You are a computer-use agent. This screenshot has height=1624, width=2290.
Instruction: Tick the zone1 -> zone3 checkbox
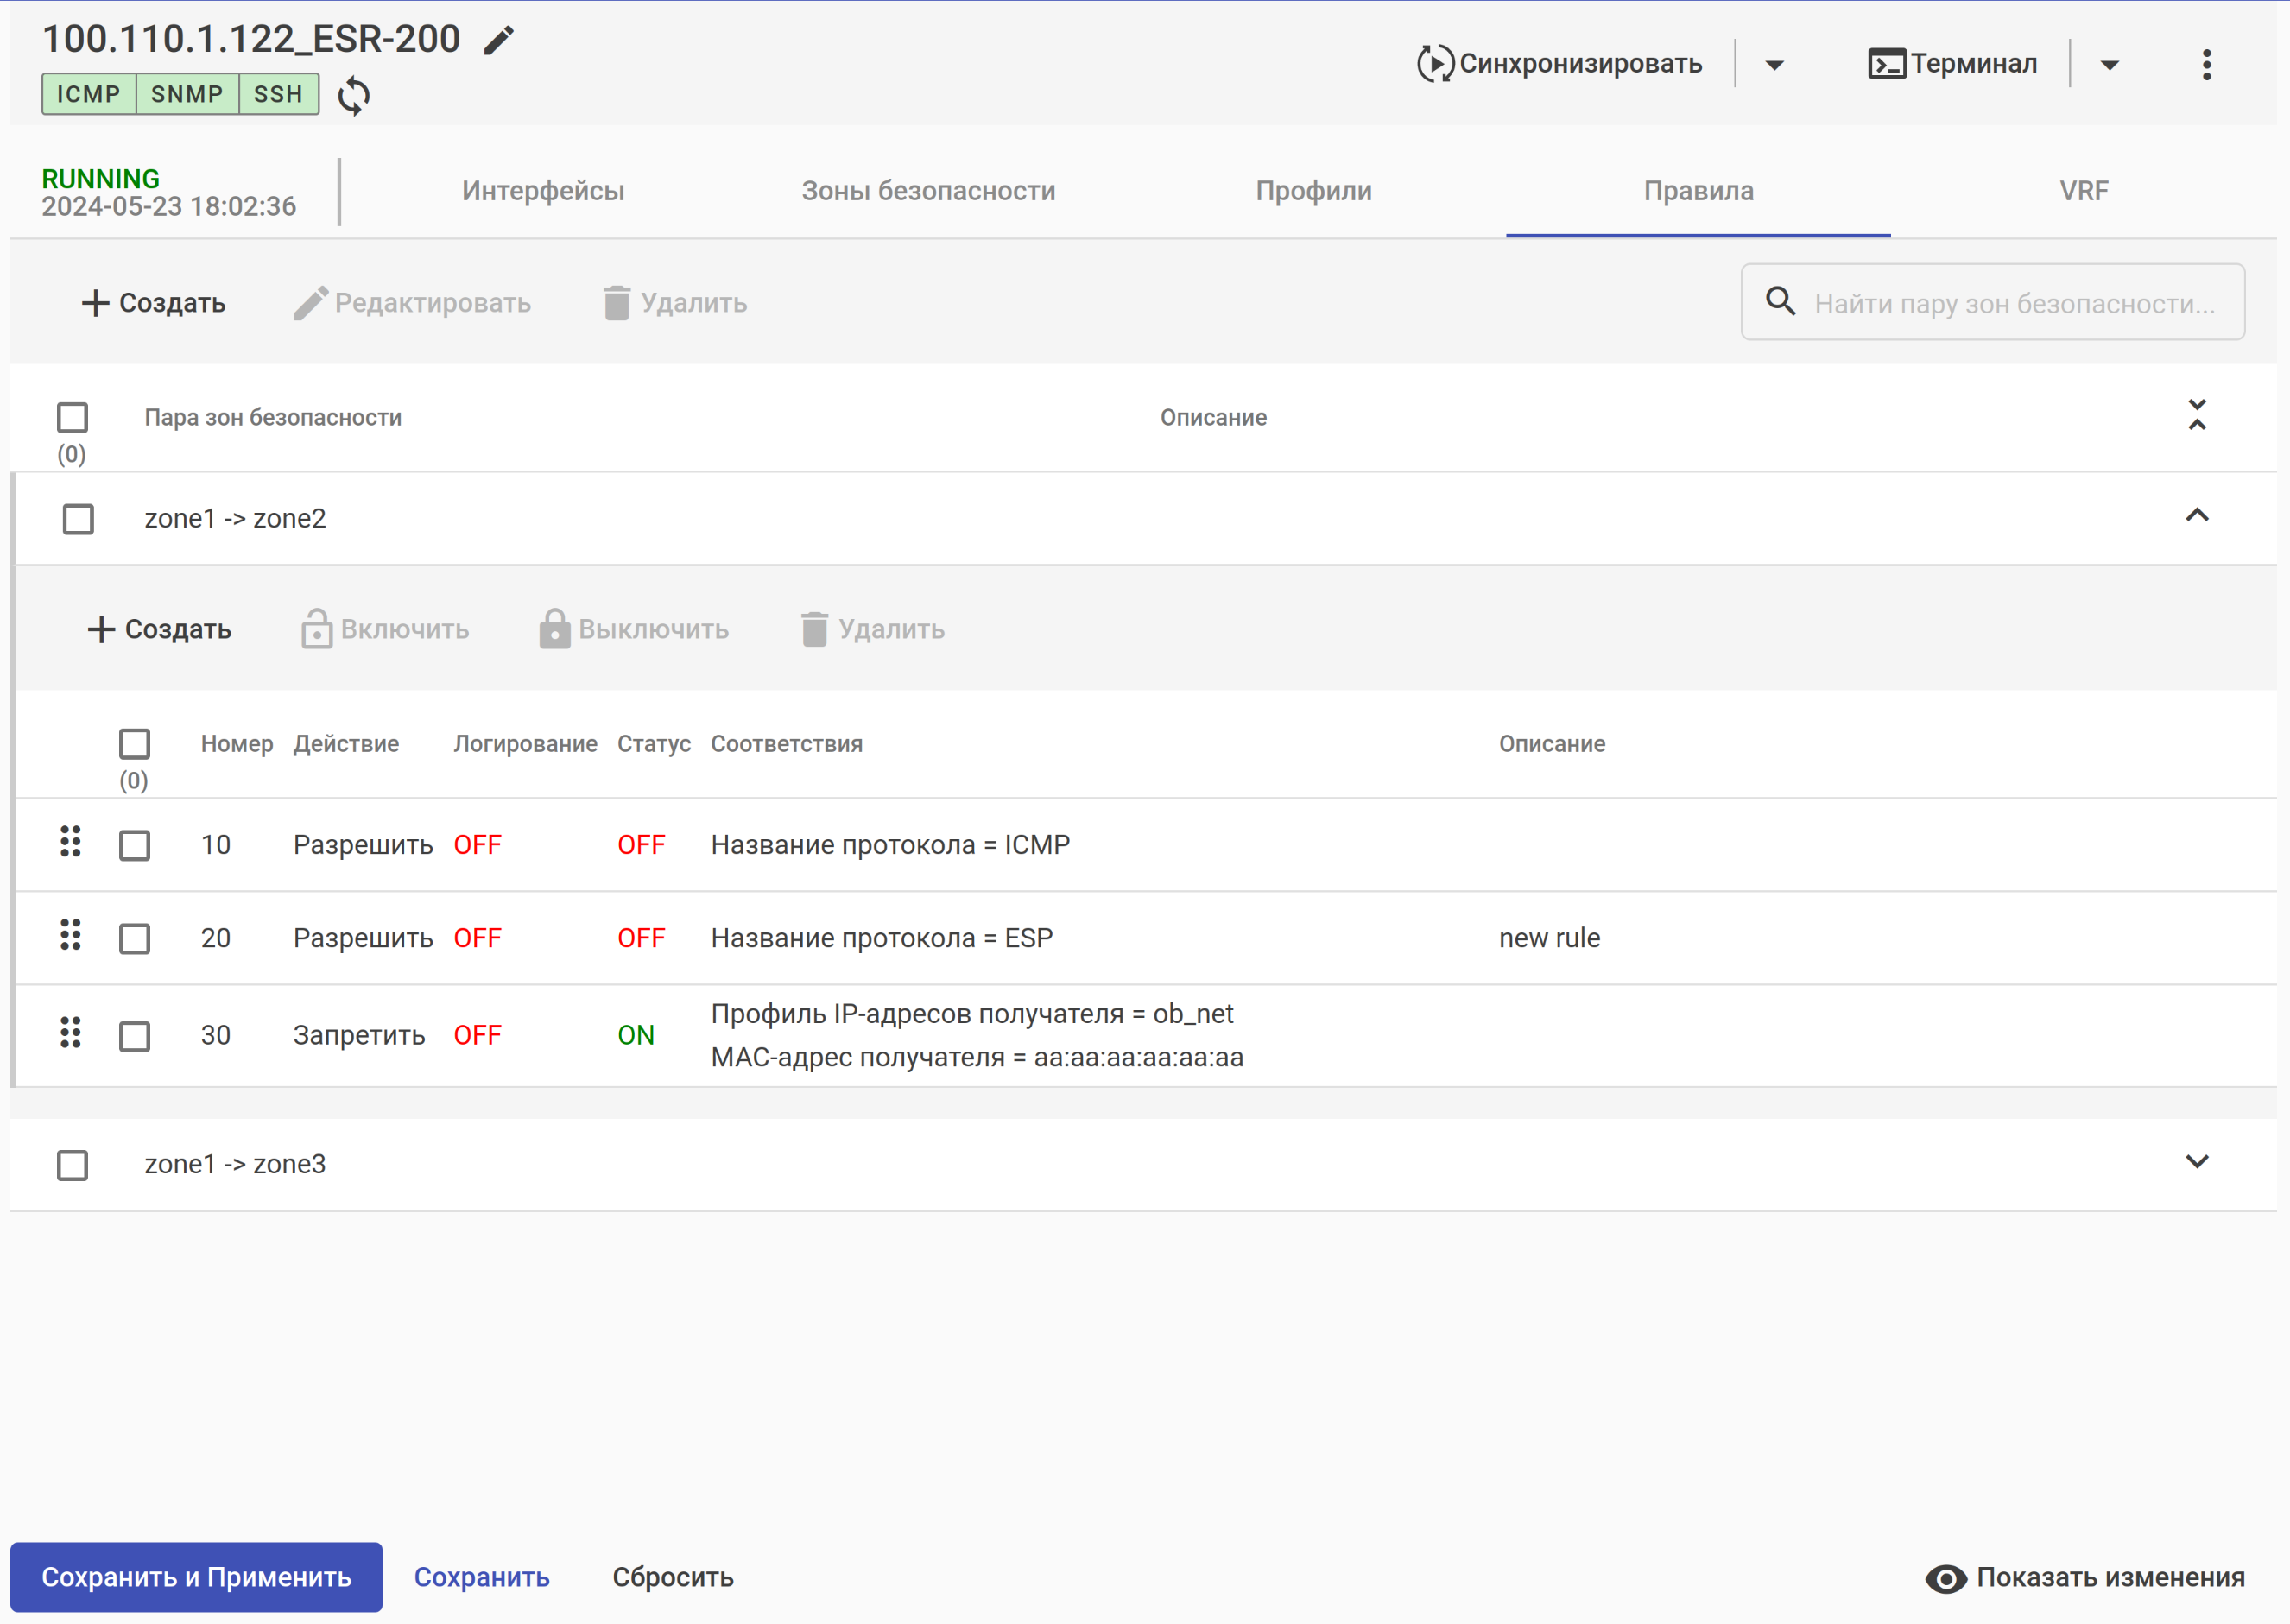click(x=72, y=1165)
